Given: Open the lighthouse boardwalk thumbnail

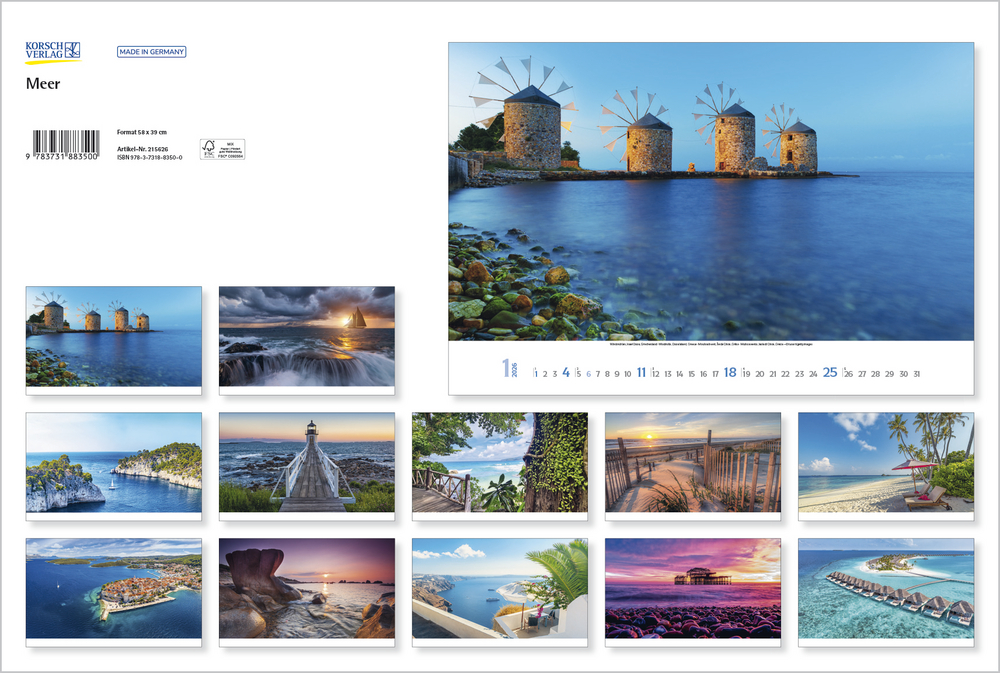Looking at the screenshot, I should click(x=306, y=462).
